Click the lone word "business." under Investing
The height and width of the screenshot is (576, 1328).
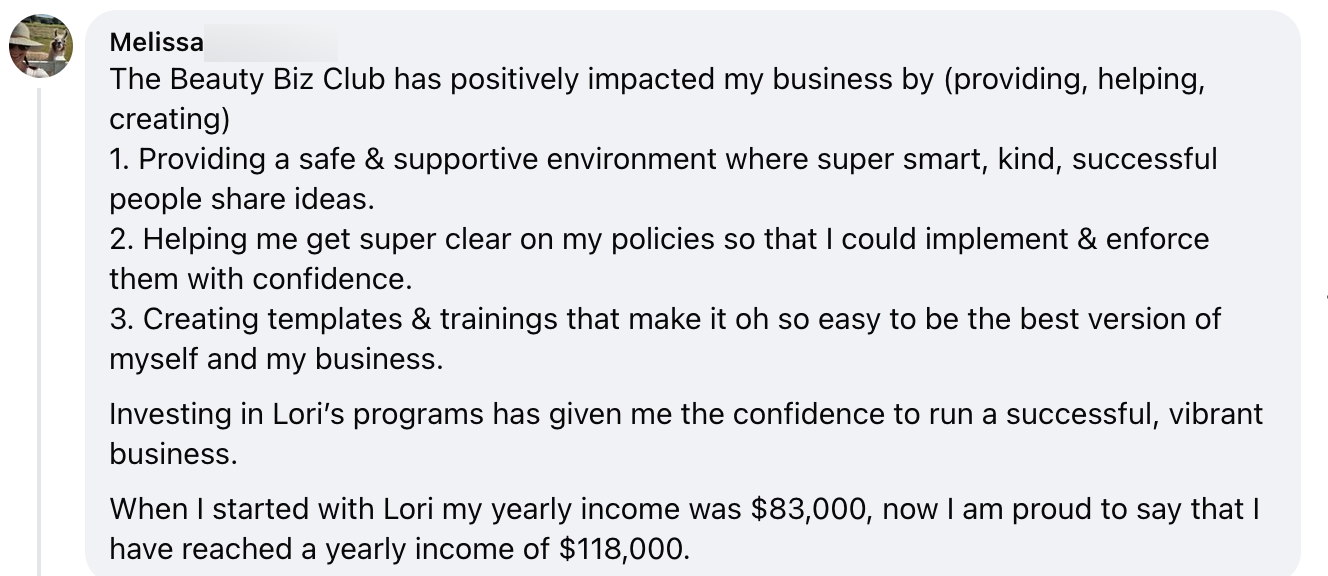(x=173, y=454)
